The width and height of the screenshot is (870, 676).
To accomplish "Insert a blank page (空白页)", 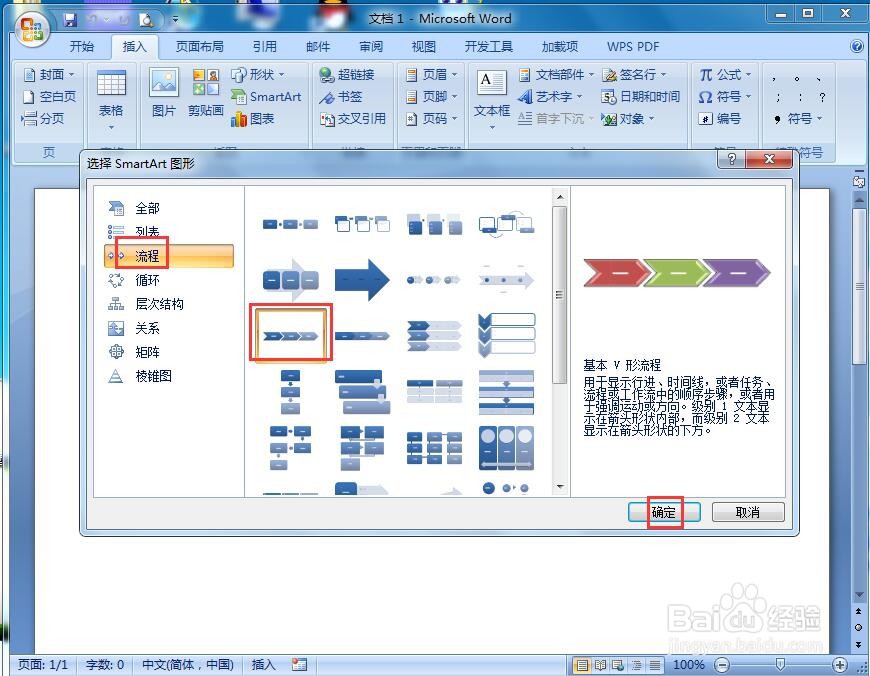I will click(49, 97).
